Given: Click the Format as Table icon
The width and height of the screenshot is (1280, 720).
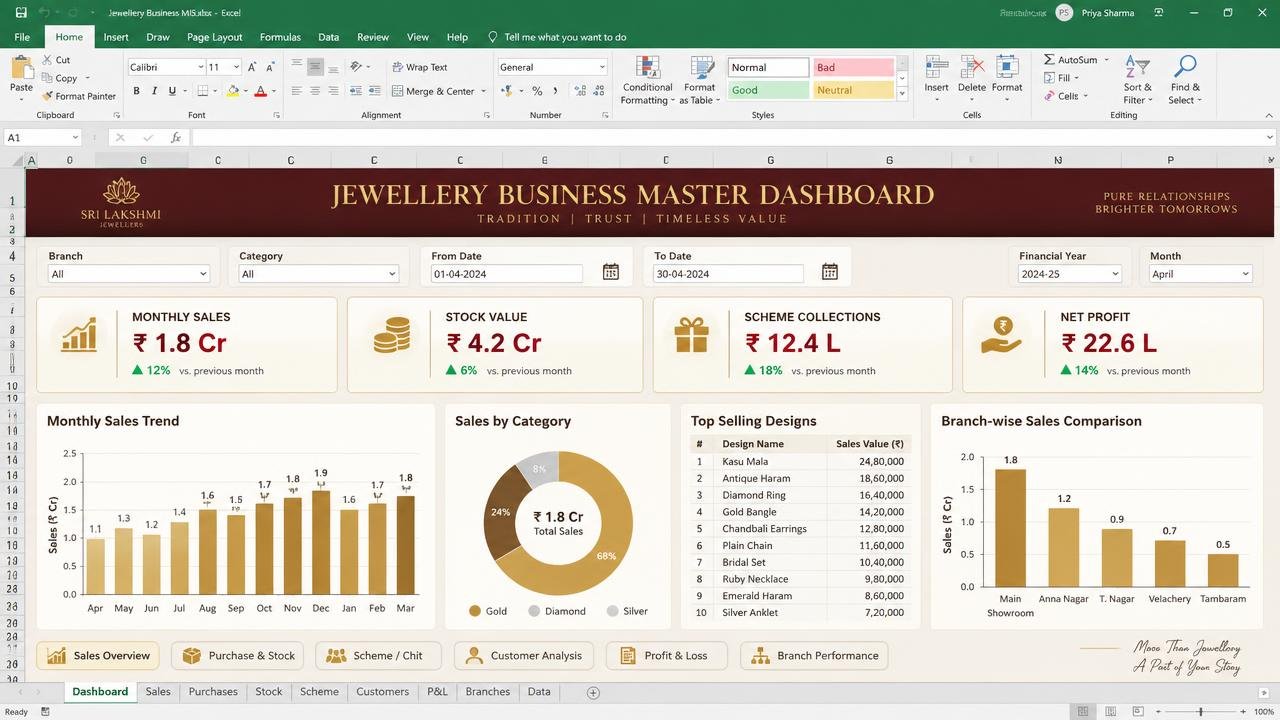Looking at the screenshot, I should pos(702,68).
